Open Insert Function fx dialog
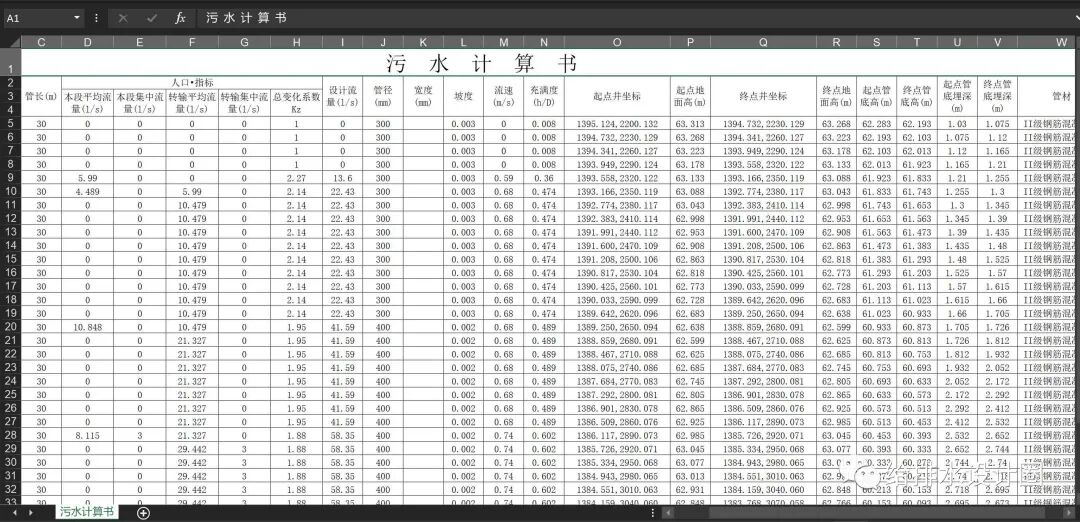This screenshot has width=1080, height=522. pyautogui.click(x=180, y=18)
